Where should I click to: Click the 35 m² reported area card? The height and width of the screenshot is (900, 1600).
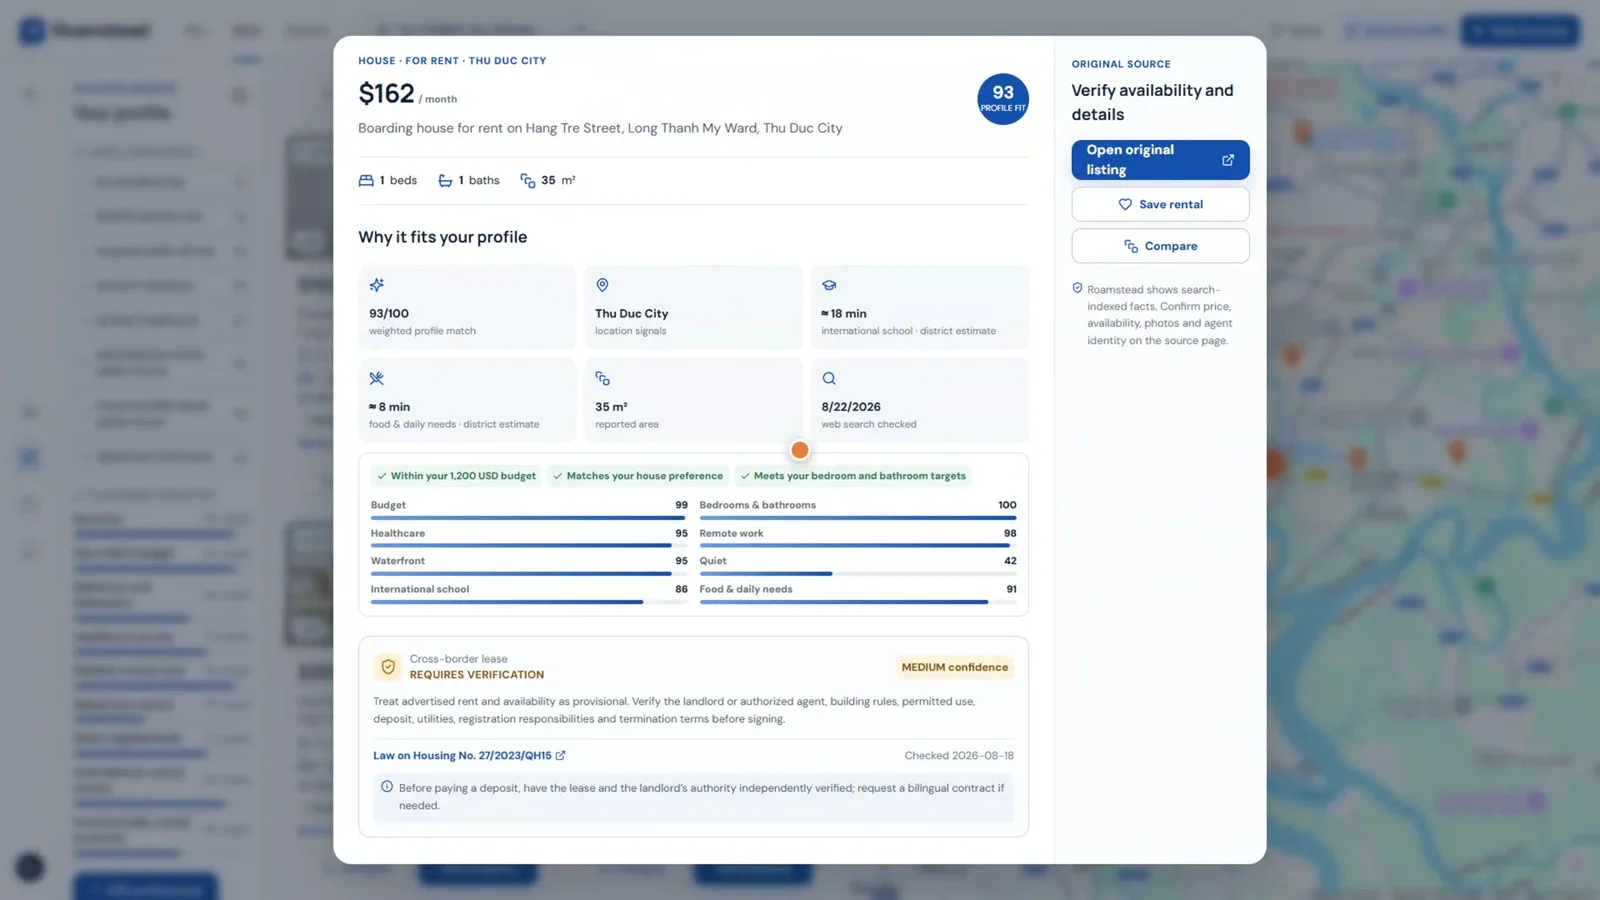(x=694, y=400)
